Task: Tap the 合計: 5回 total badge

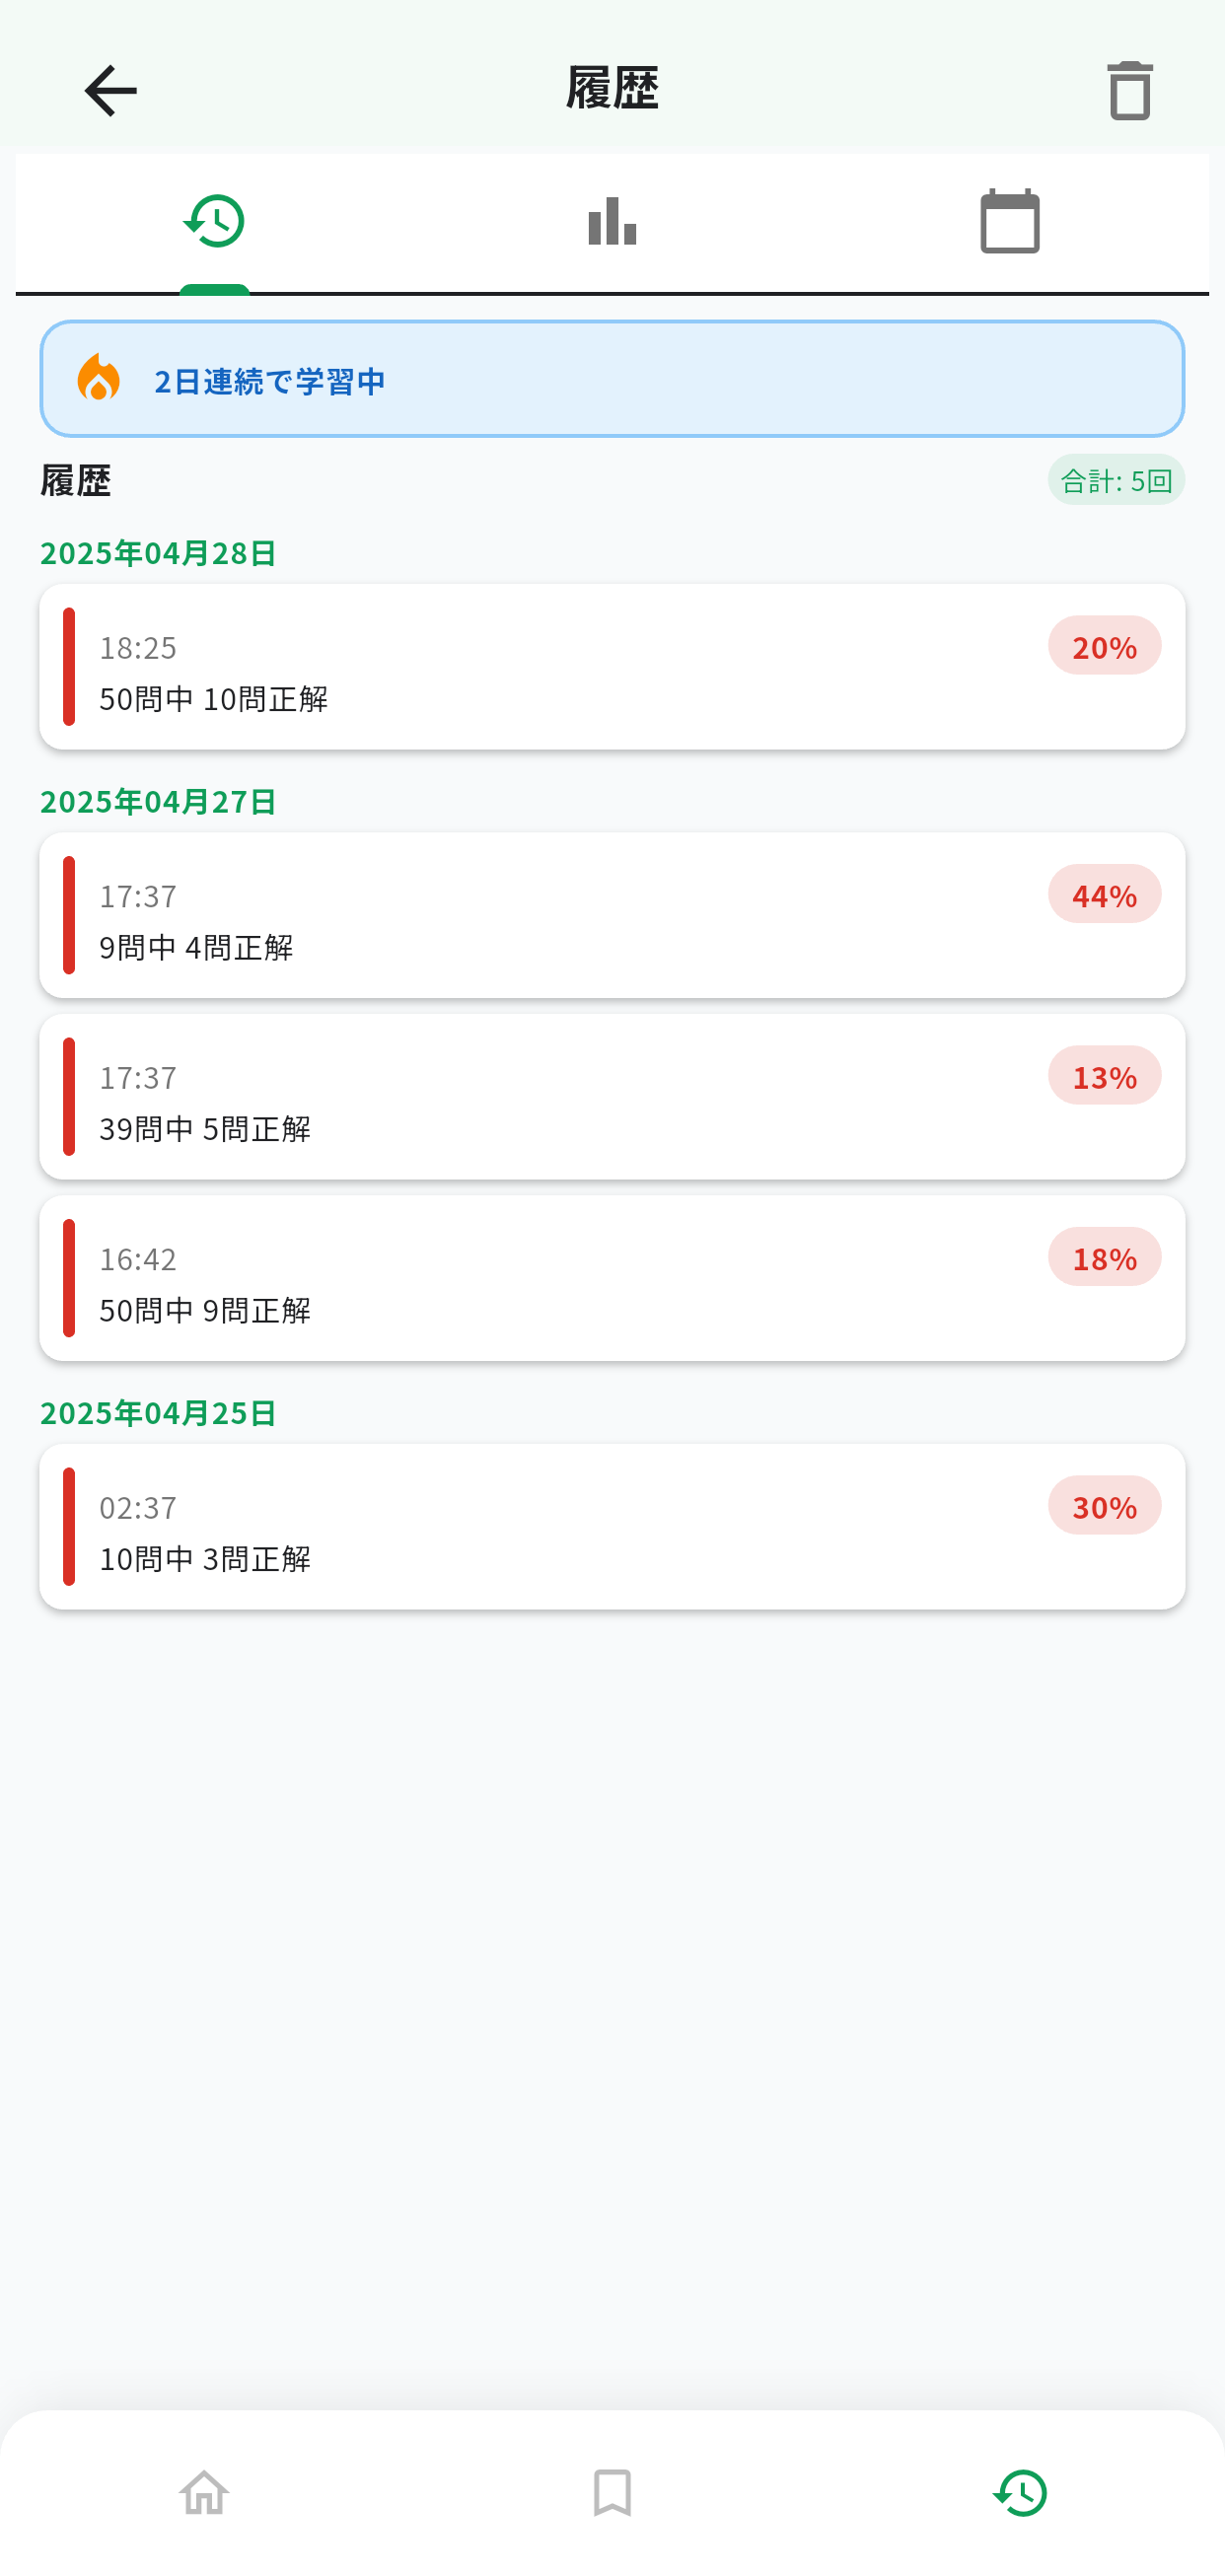Action: point(1116,481)
